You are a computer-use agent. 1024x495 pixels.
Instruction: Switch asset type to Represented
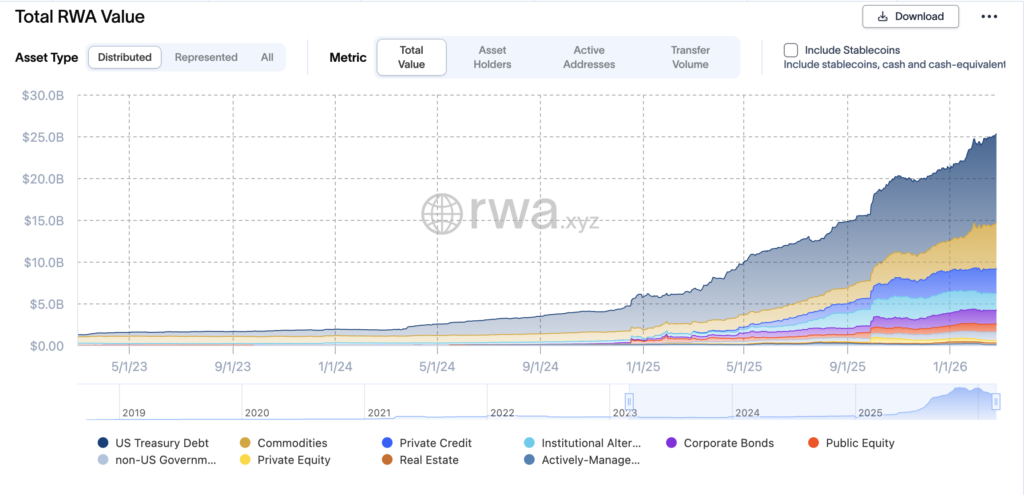[206, 58]
